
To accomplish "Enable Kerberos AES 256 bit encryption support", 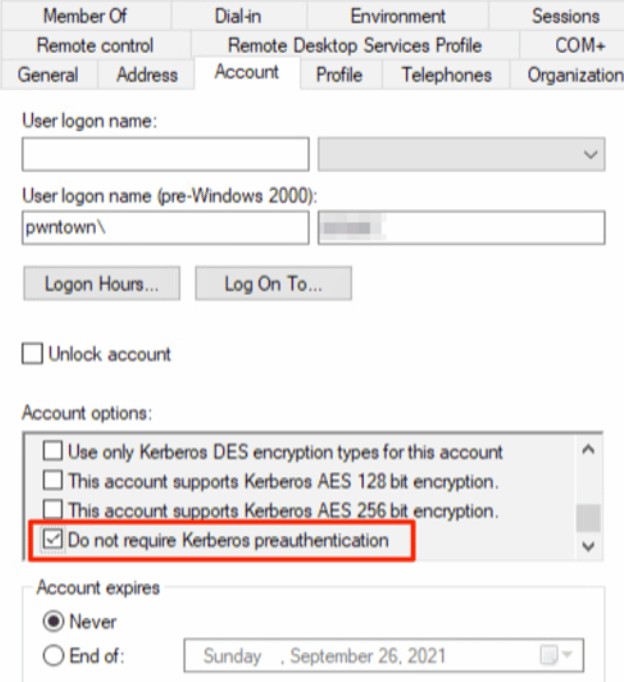I will [x=51, y=511].
